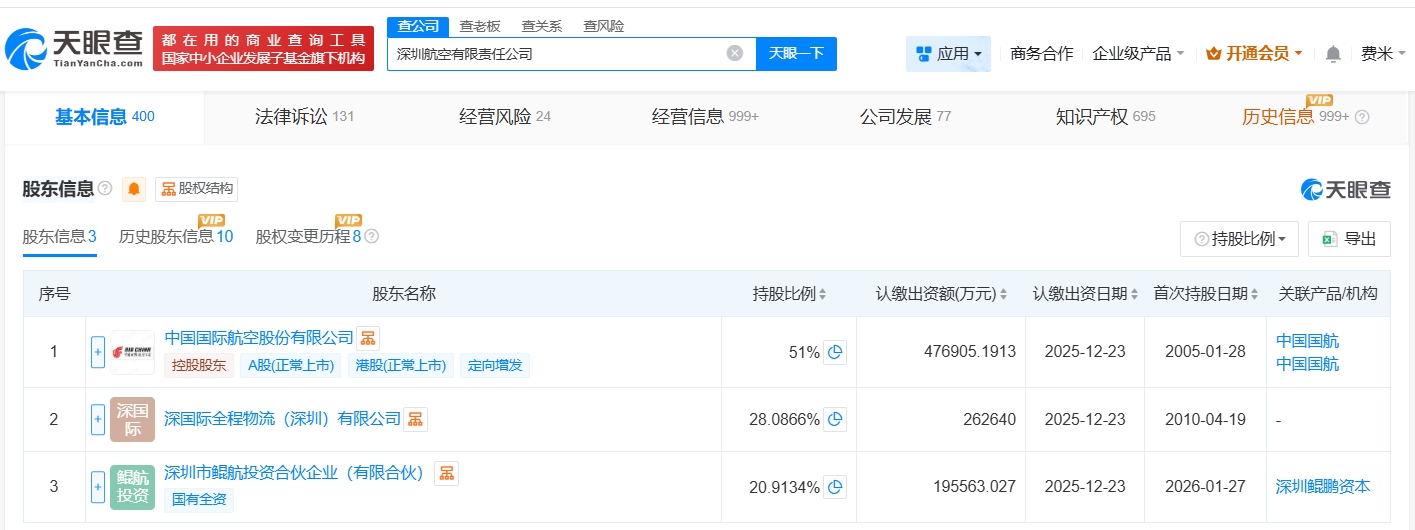Open the 持股比例 filter dropdown
Image resolution: width=1415 pixels, height=530 pixels.
[1239, 239]
